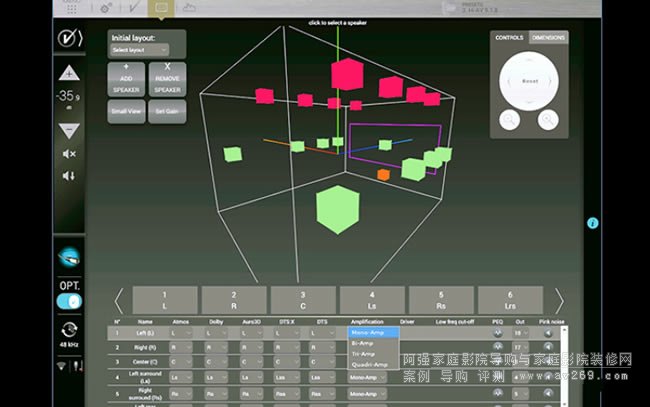Screen dimensions: 650x407
Task: Switch to the DIMENSIONS tab
Action: [548, 37]
